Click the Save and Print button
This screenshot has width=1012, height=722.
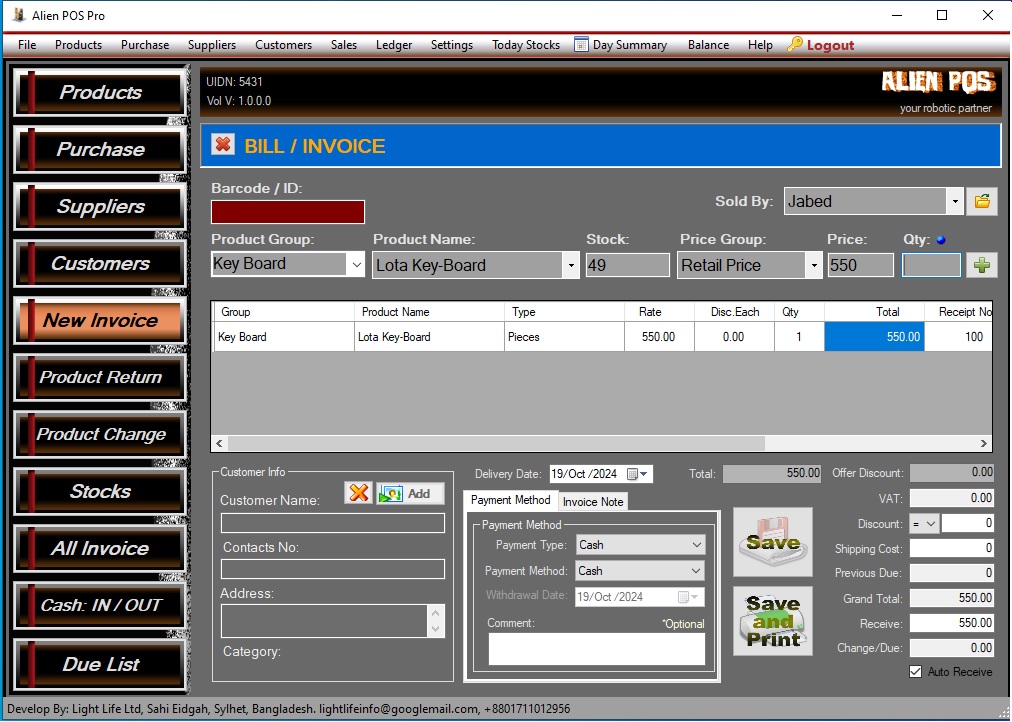[x=772, y=620]
